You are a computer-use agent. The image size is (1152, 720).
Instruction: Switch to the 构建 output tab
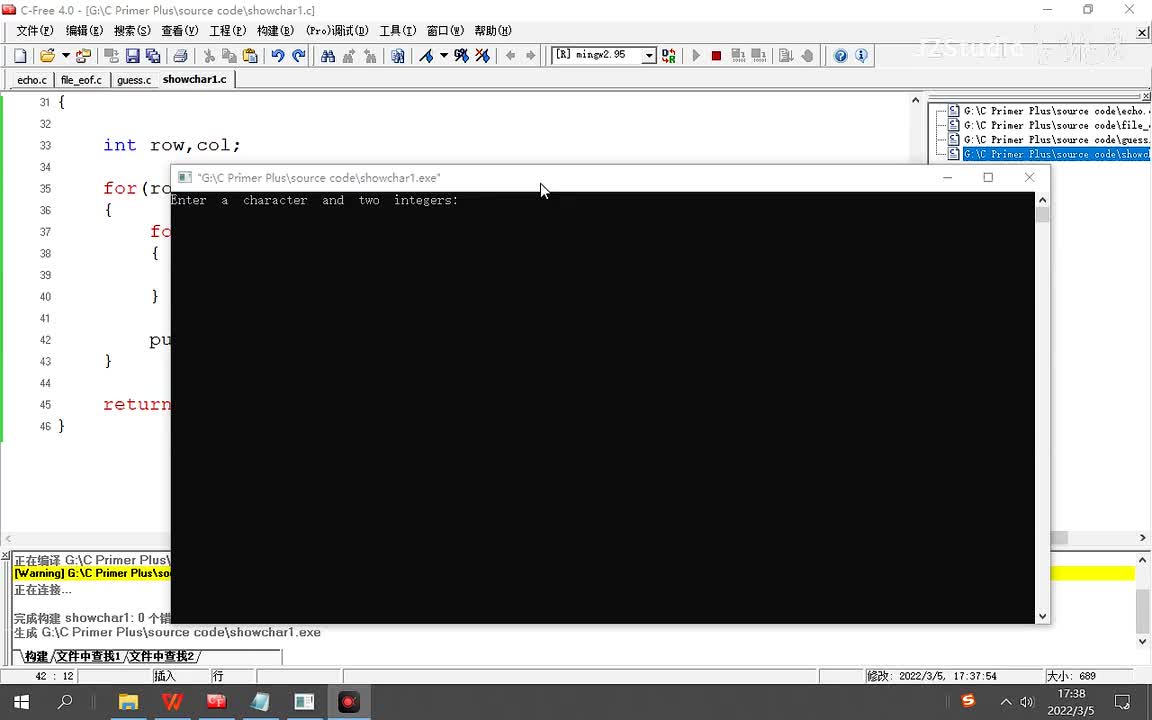coord(36,656)
